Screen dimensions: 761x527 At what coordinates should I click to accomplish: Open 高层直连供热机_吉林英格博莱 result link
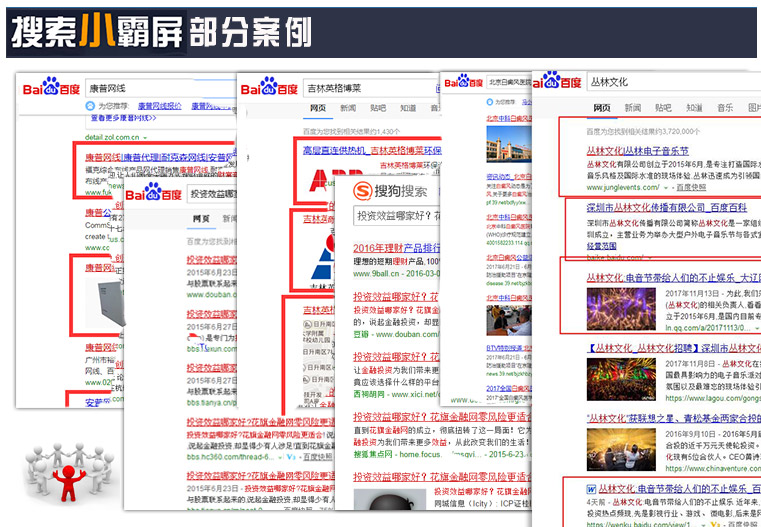point(372,150)
